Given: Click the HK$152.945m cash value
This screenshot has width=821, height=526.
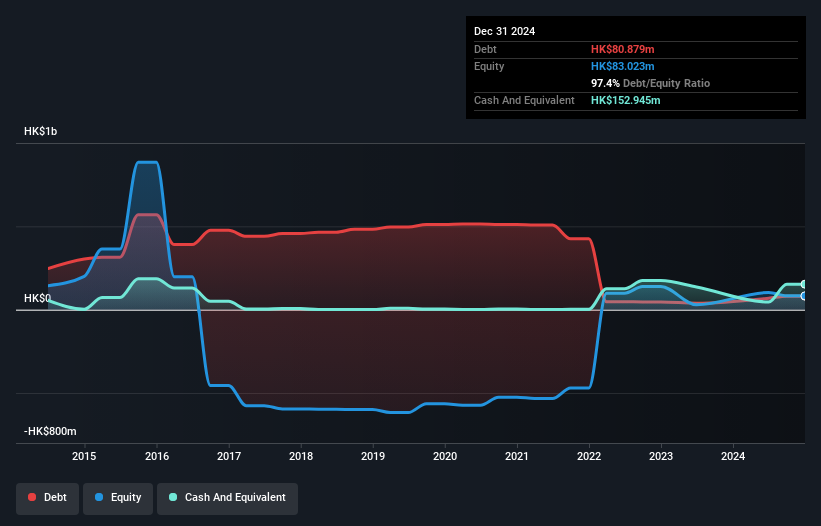Looking at the screenshot, I should (626, 100).
